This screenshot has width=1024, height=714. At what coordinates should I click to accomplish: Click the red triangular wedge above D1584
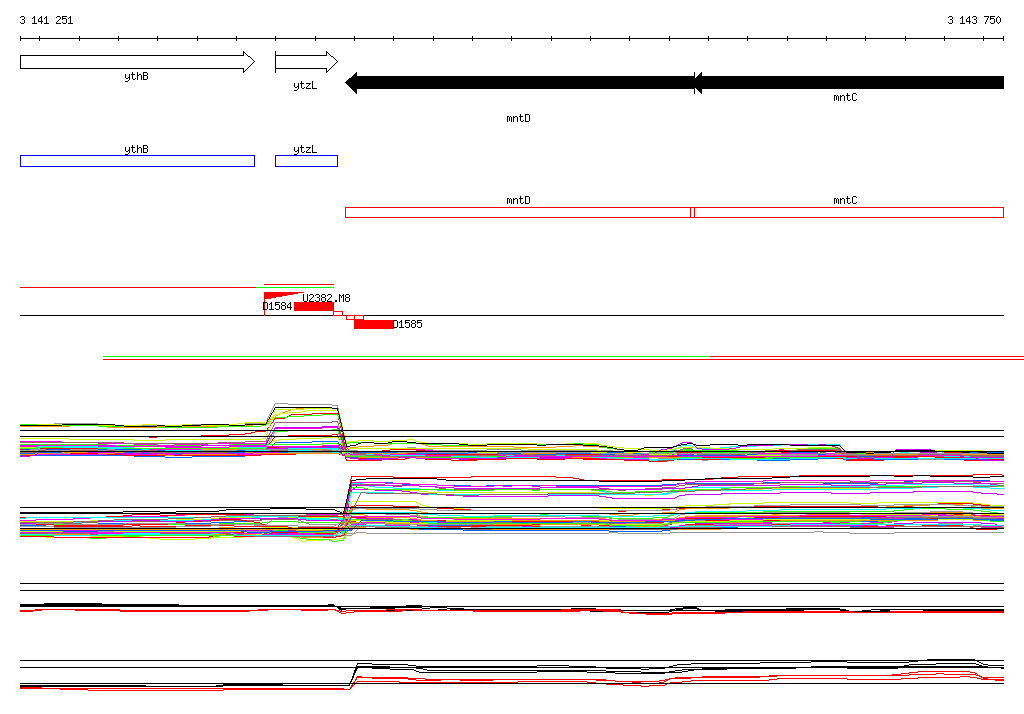coord(280,295)
